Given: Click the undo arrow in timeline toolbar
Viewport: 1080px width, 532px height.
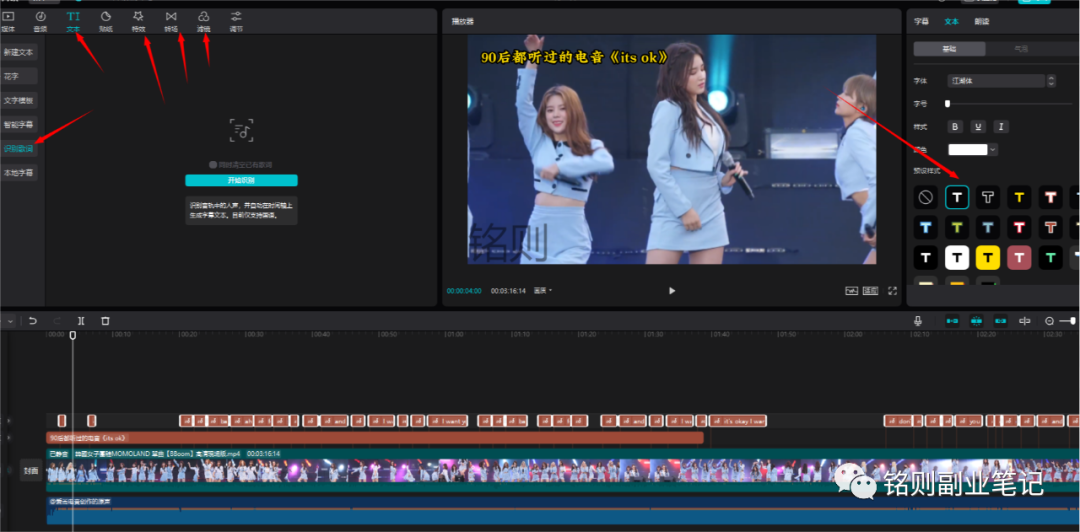Looking at the screenshot, I should (x=33, y=321).
